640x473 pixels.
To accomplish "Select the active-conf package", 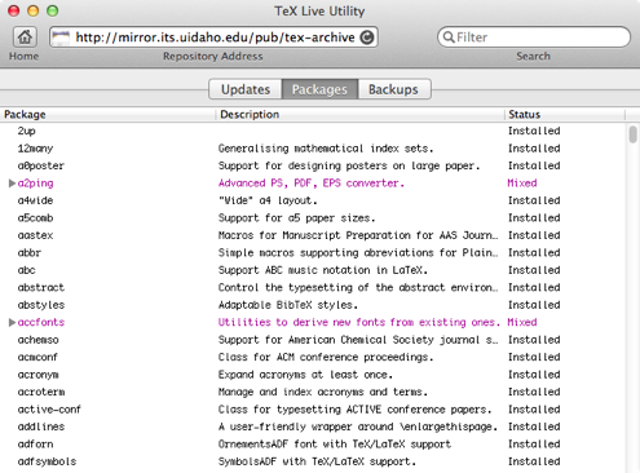I will tap(49, 409).
